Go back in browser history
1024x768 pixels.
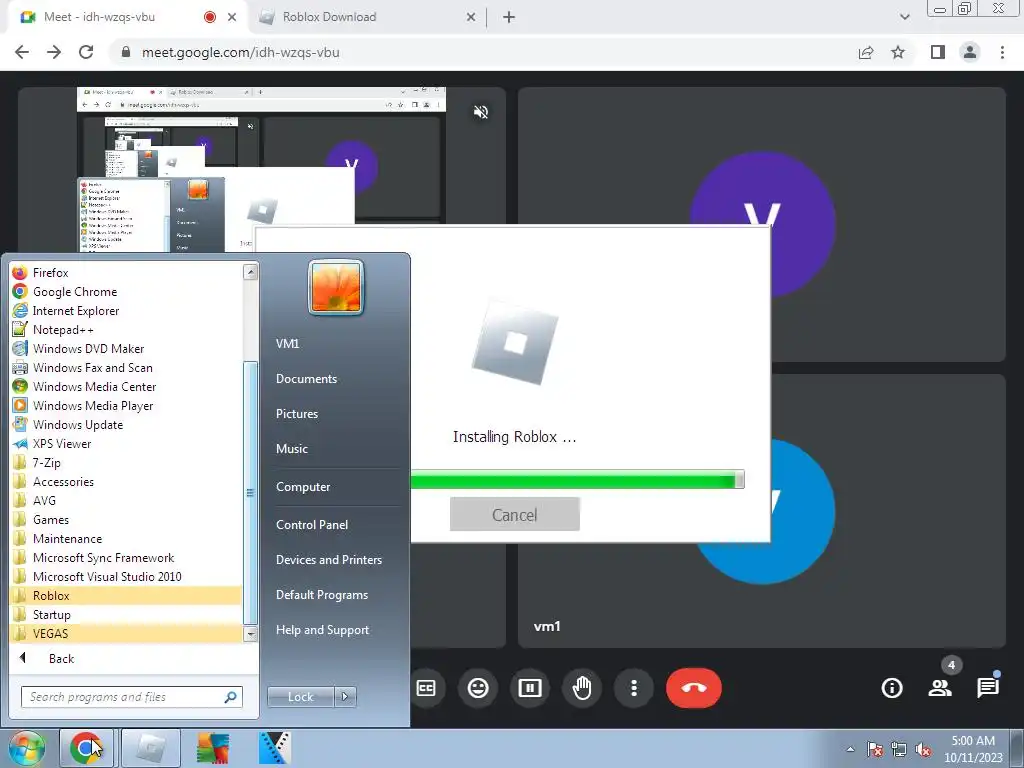click(x=22, y=52)
